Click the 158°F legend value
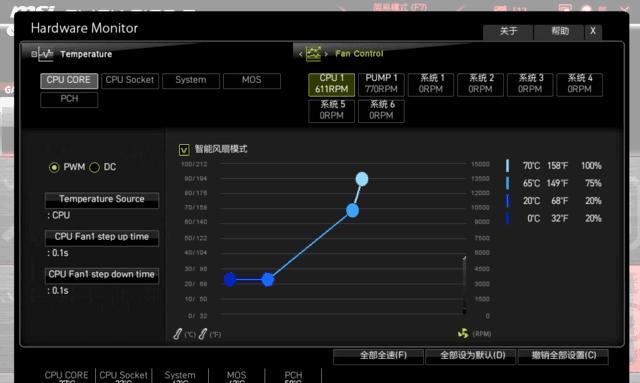 point(558,166)
